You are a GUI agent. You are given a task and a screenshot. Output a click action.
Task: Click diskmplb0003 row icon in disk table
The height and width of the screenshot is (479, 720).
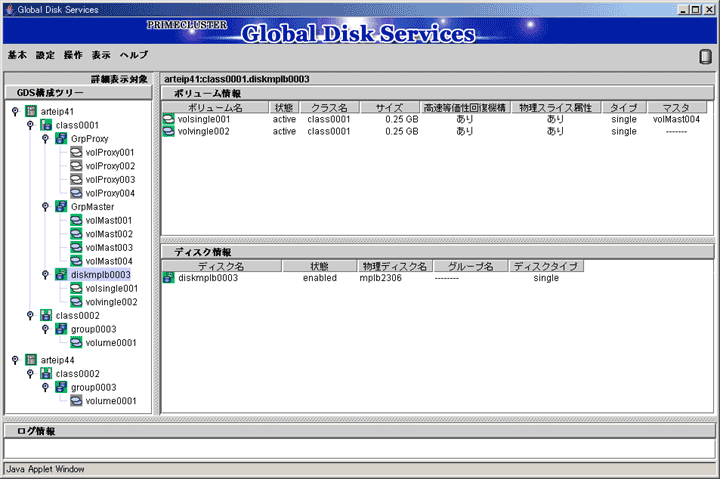point(169,277)
